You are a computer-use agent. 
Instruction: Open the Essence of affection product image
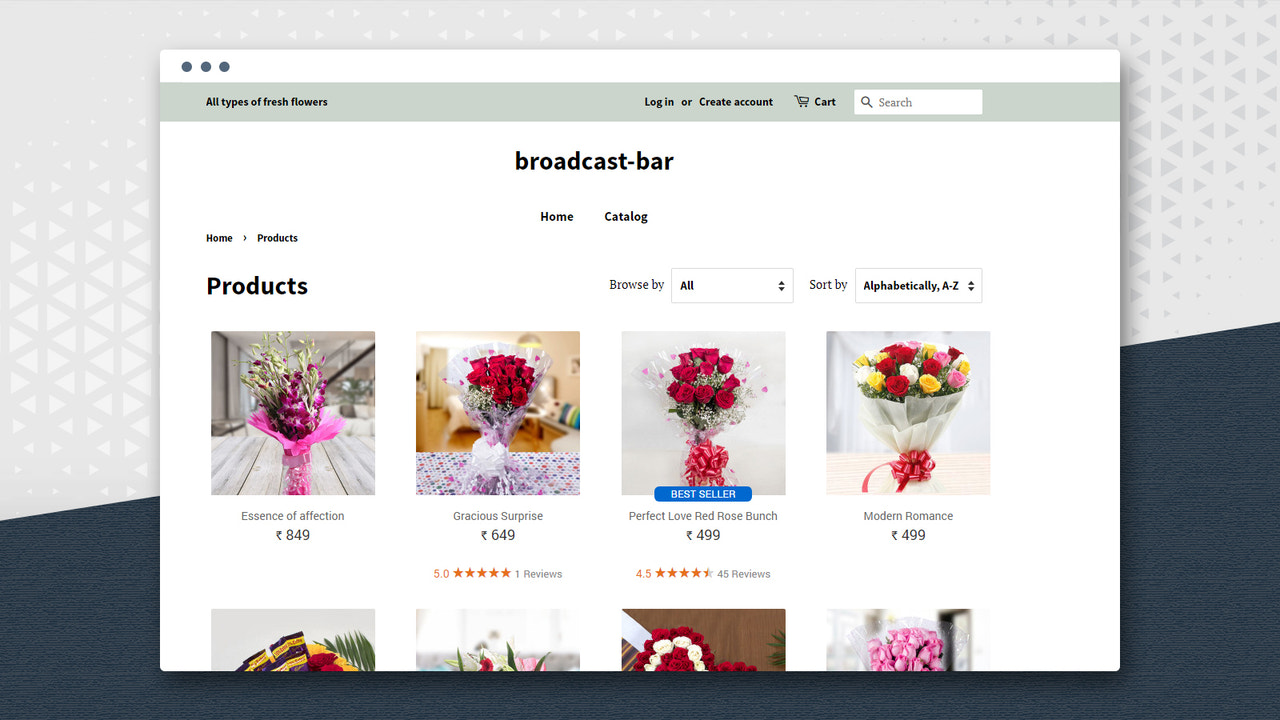[x=292, y=412]
